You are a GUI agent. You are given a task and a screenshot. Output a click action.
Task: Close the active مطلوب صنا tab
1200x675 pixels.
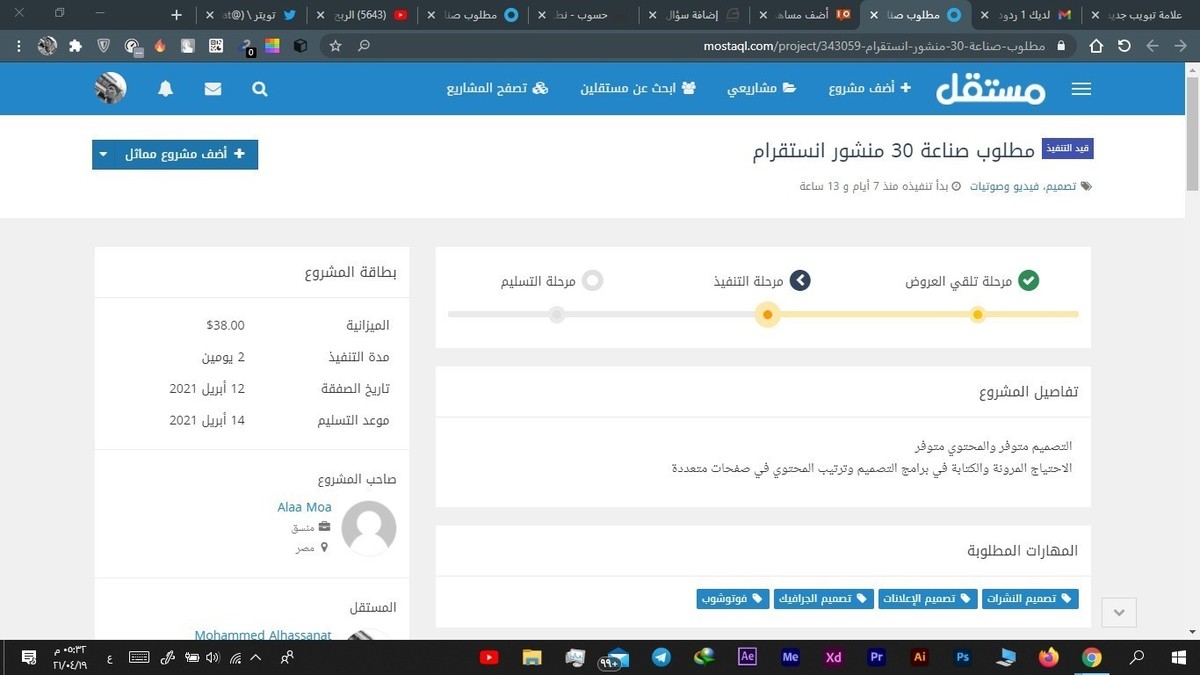point(875,15)
